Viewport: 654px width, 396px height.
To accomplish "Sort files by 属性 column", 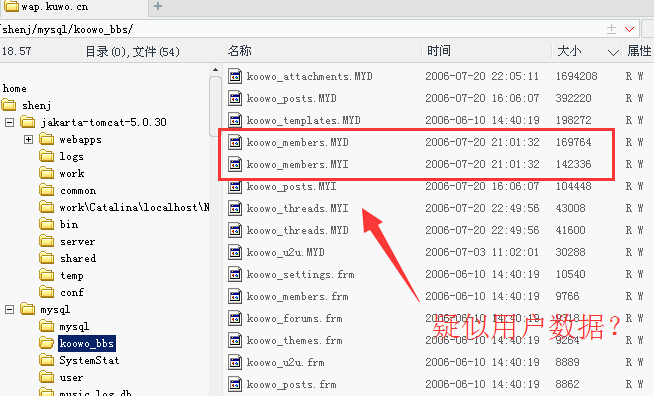I will point(639,51).
